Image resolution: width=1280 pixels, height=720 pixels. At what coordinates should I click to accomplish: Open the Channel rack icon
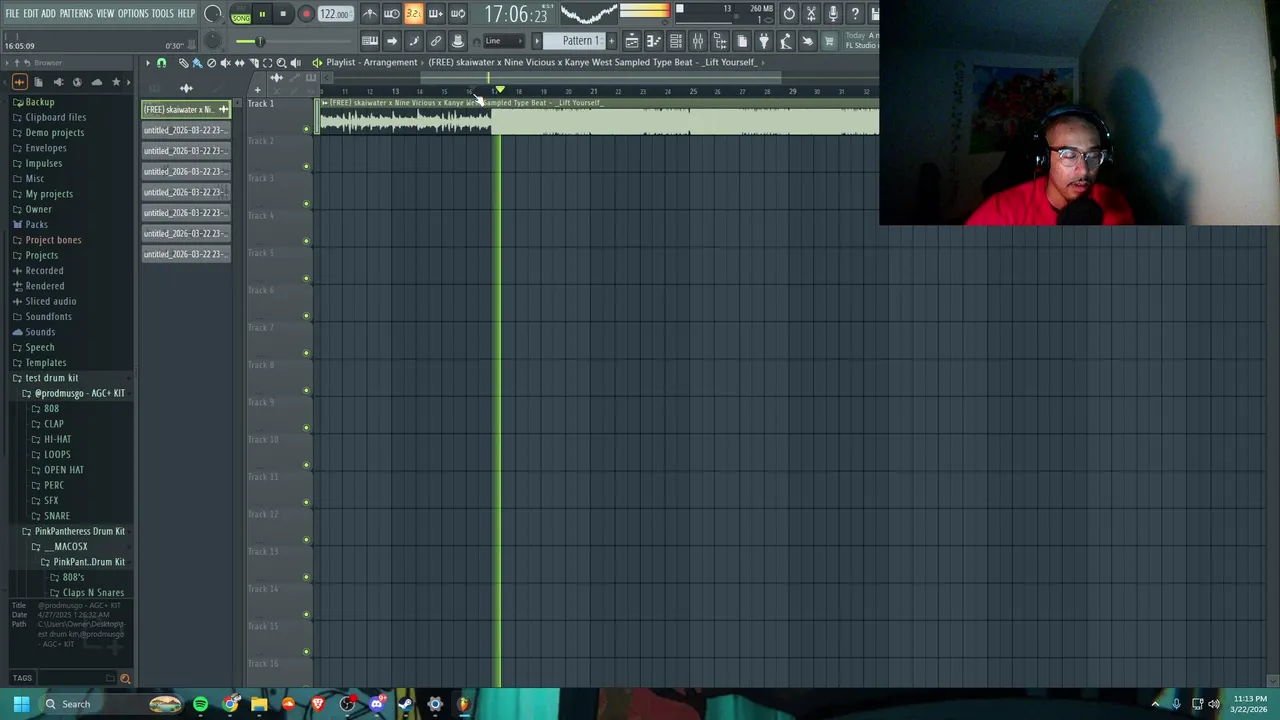[x=676, y=41]
